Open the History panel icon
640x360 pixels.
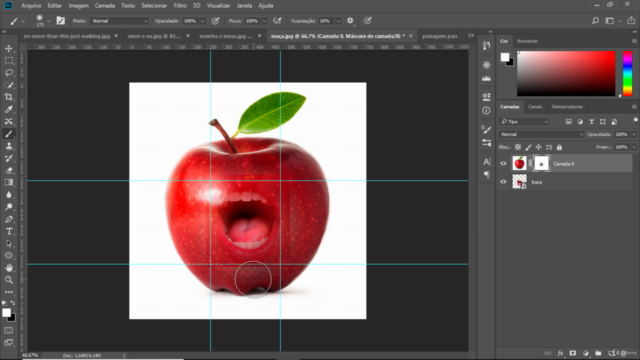coord(486,46)
